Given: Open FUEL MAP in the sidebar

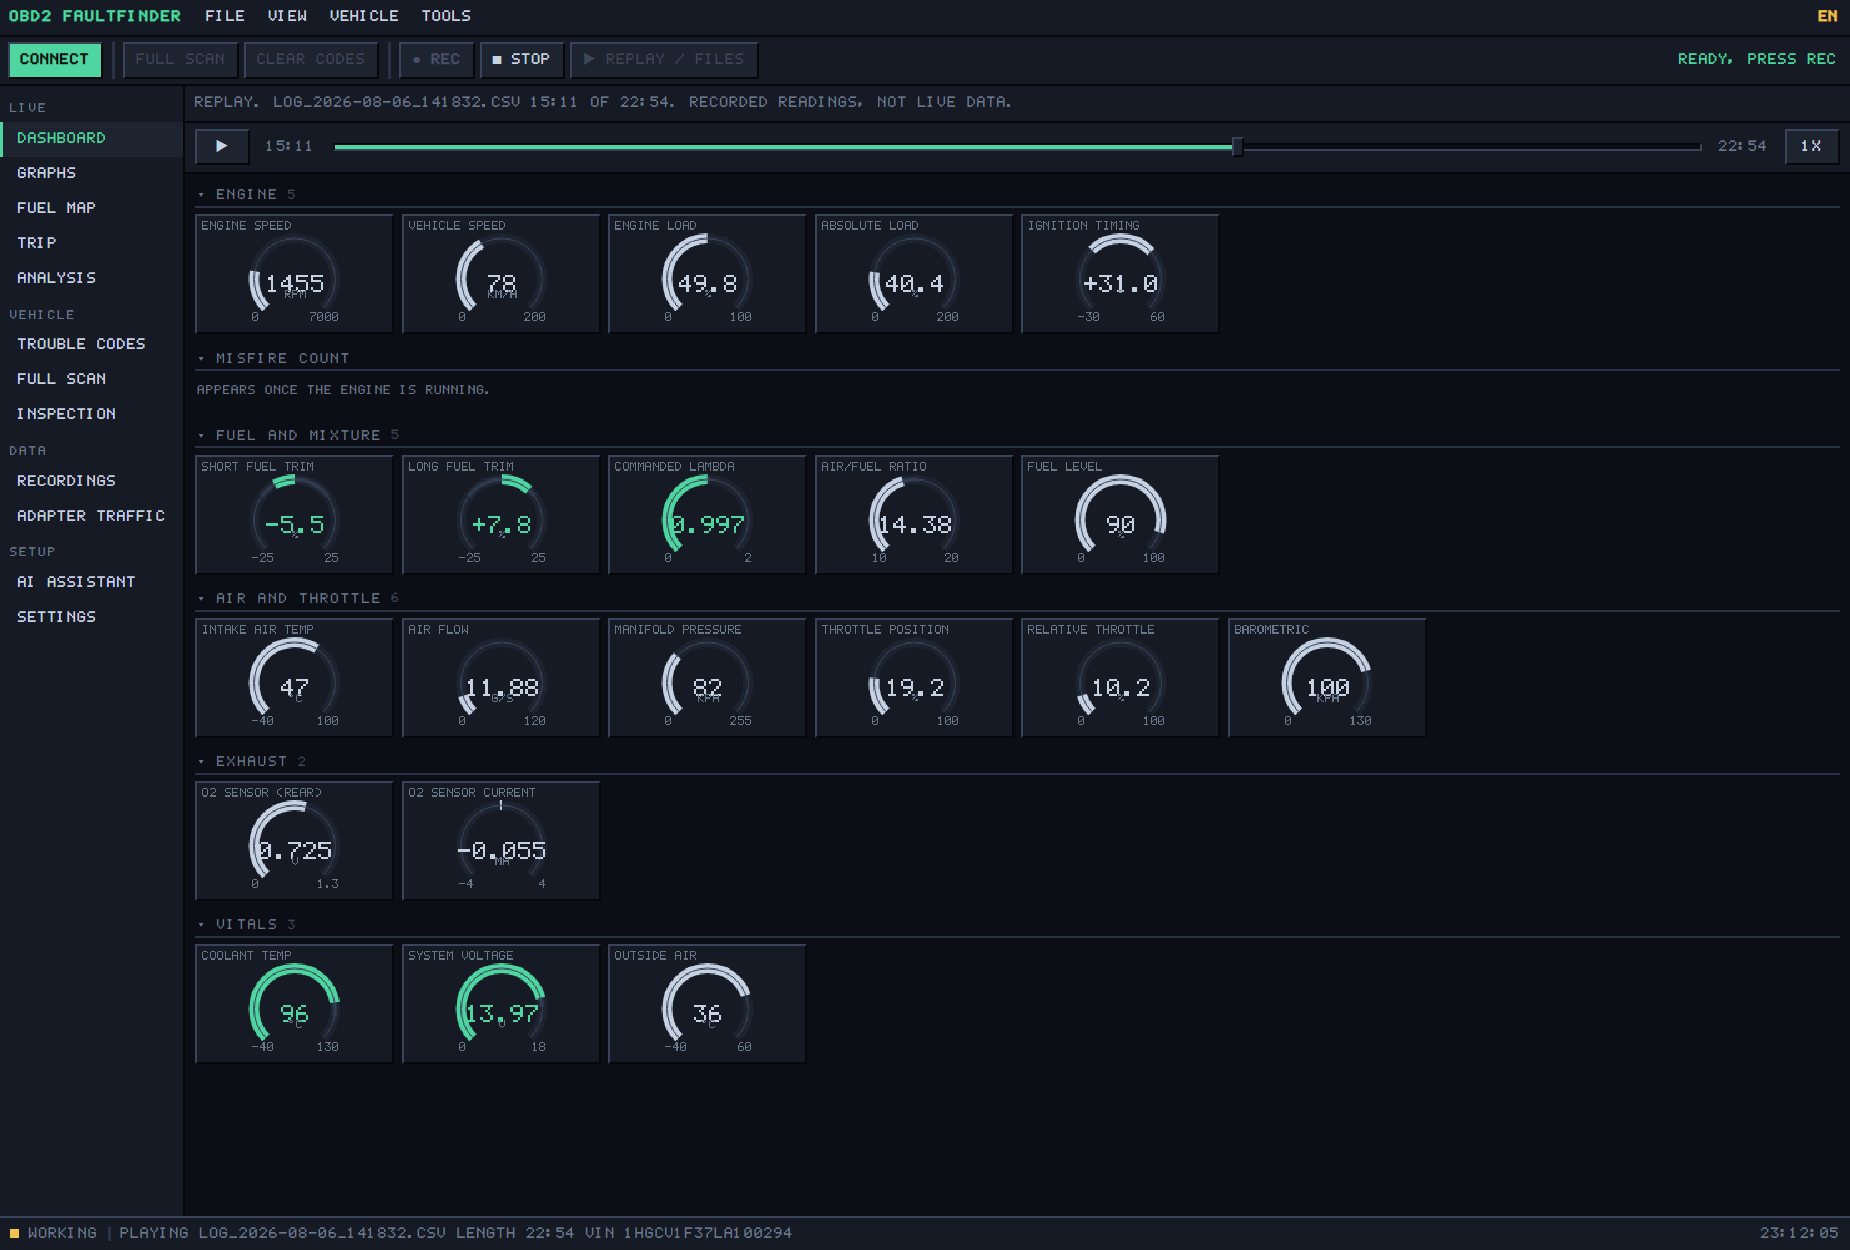Looking at the screenshot, I should click(x=91, y=208).
